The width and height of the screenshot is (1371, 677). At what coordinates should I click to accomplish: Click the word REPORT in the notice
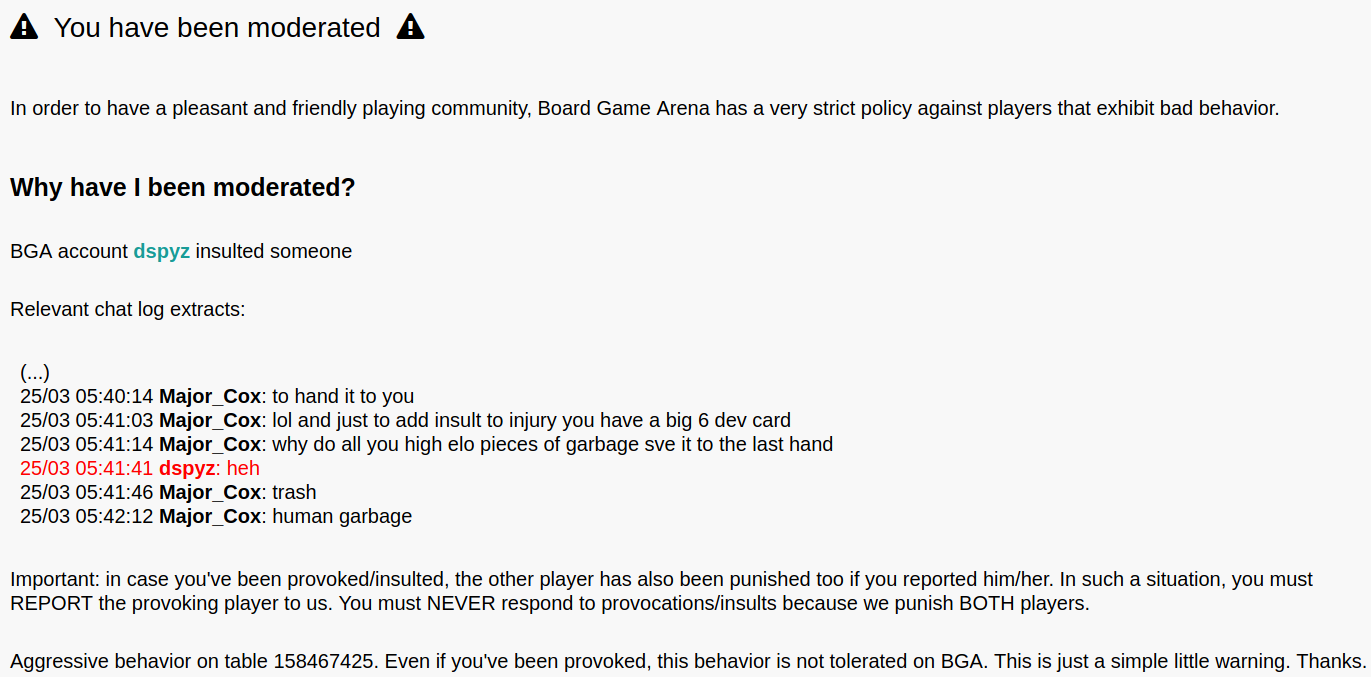click(x=46, y=603)
